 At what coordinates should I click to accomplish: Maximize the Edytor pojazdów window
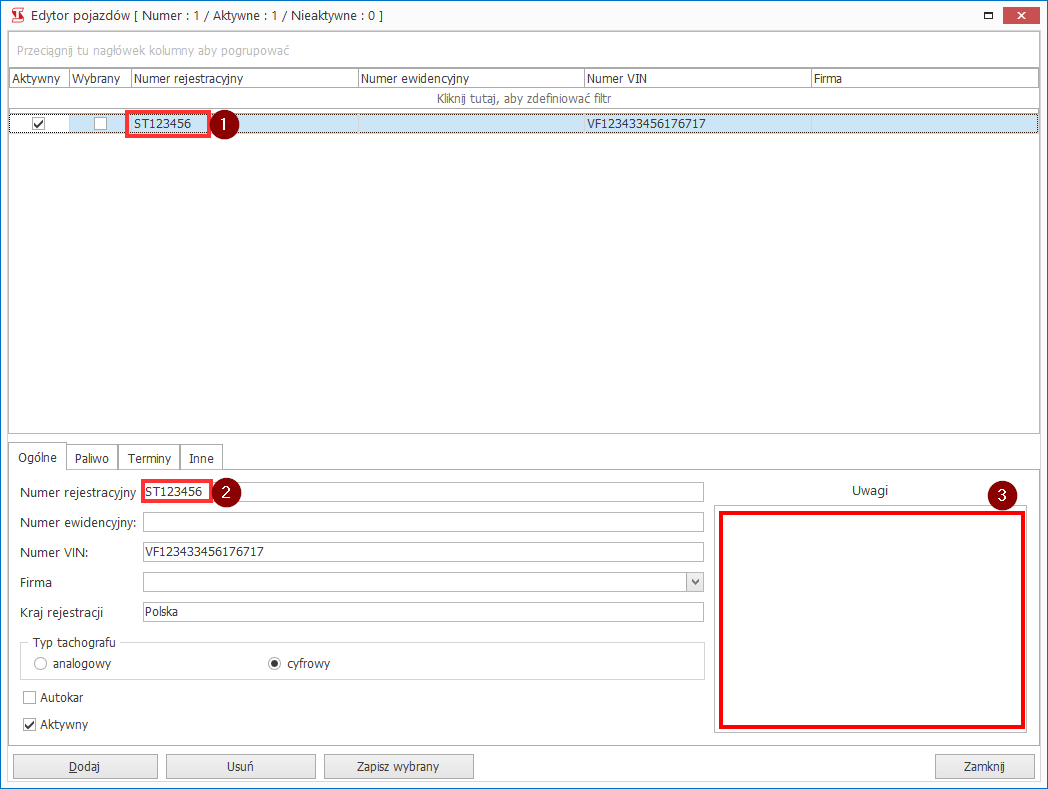988,16
